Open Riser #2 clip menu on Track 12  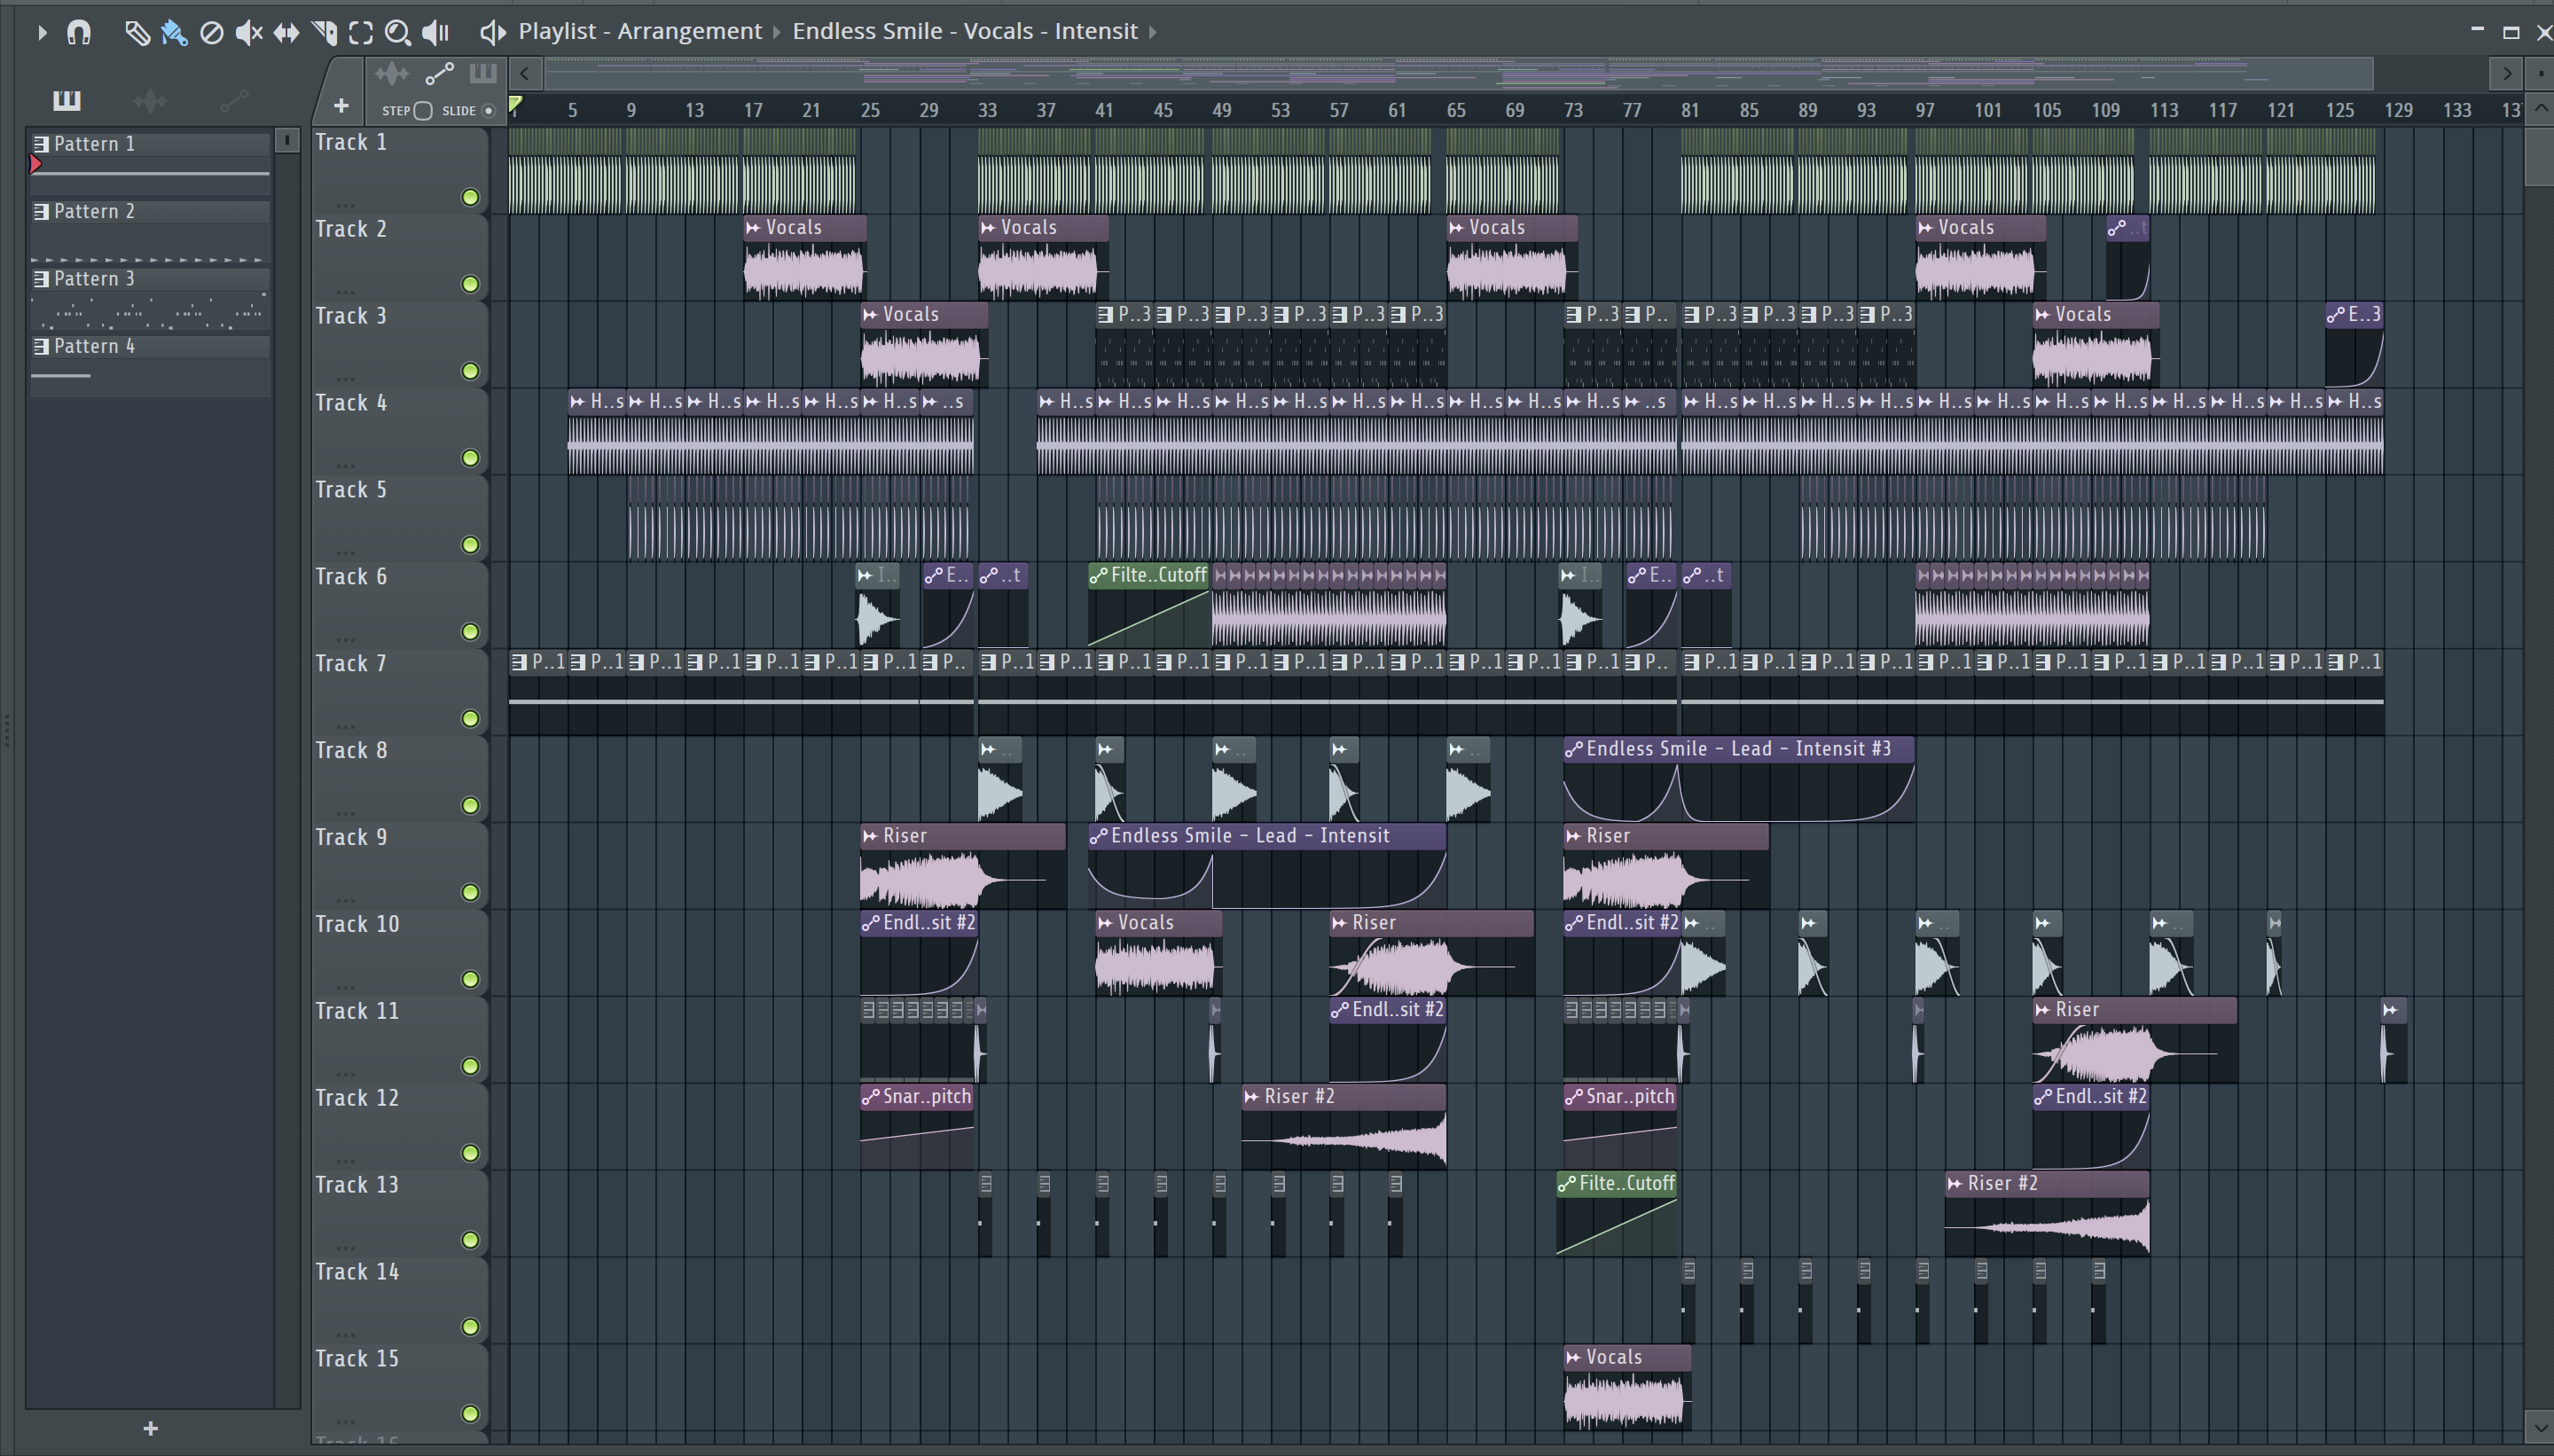(1251, 1097)
